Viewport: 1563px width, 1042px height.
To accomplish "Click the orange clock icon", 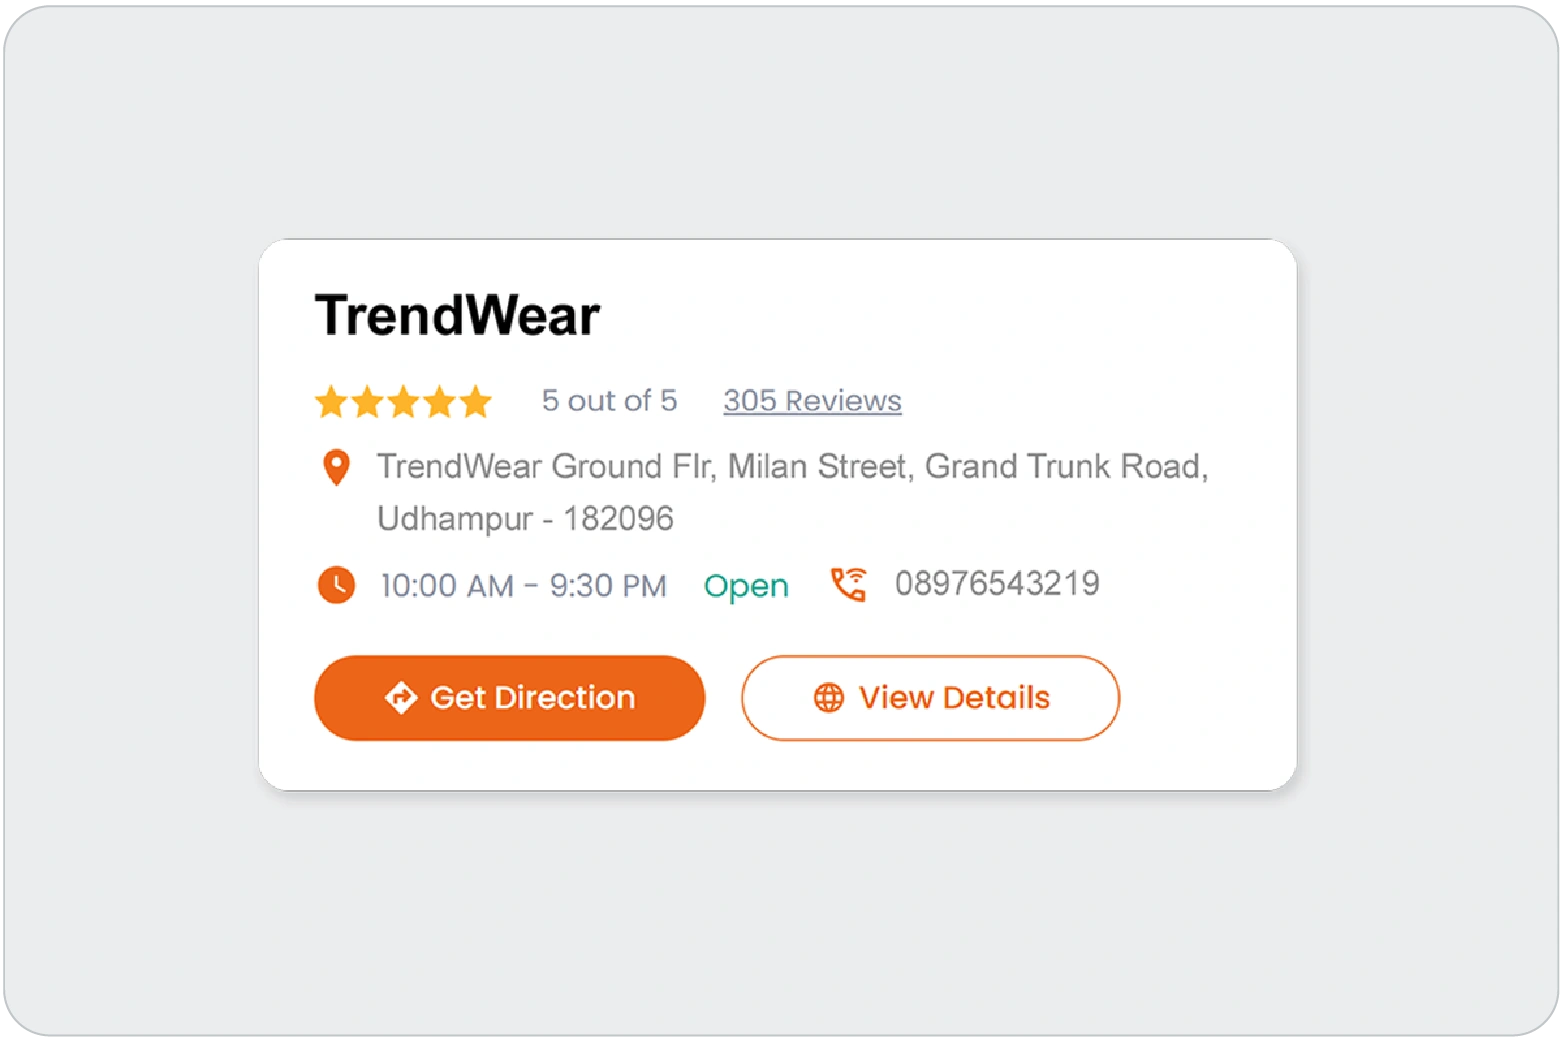I will (x=336, y=585).
